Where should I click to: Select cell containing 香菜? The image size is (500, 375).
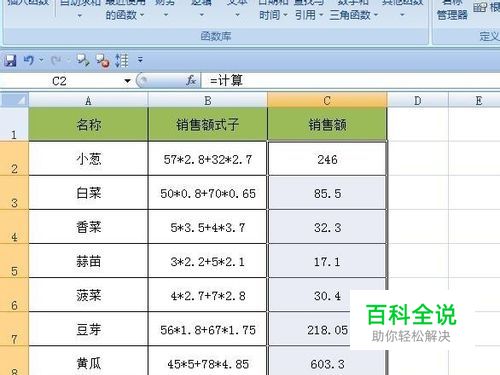click(x=88, y=227)
